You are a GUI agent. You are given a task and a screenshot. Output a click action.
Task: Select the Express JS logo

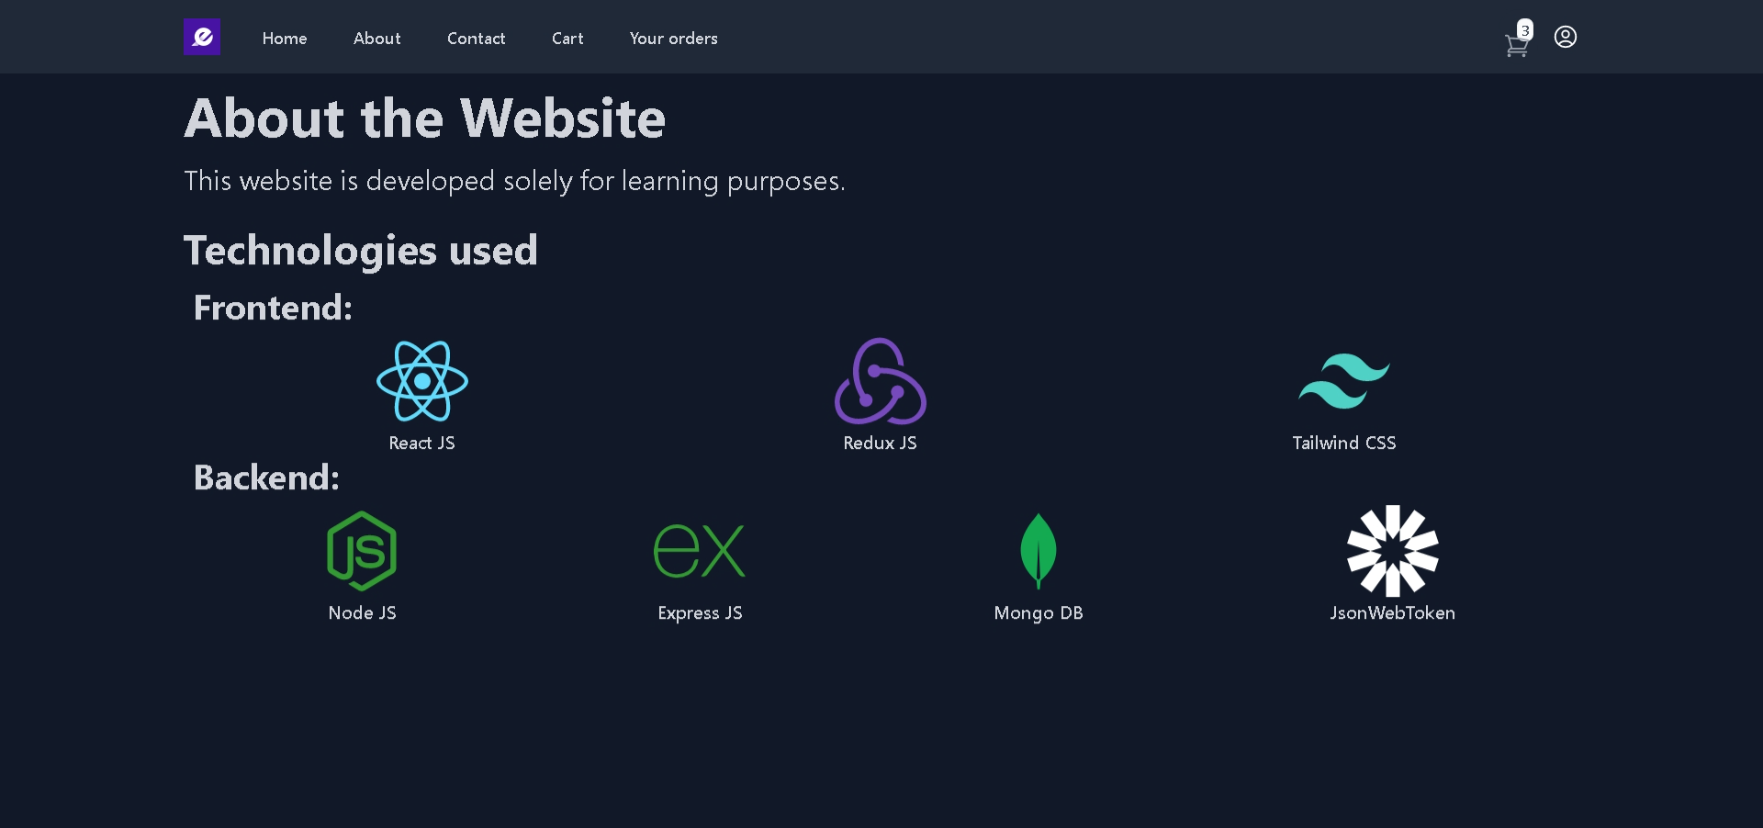(x=699, y=548)
